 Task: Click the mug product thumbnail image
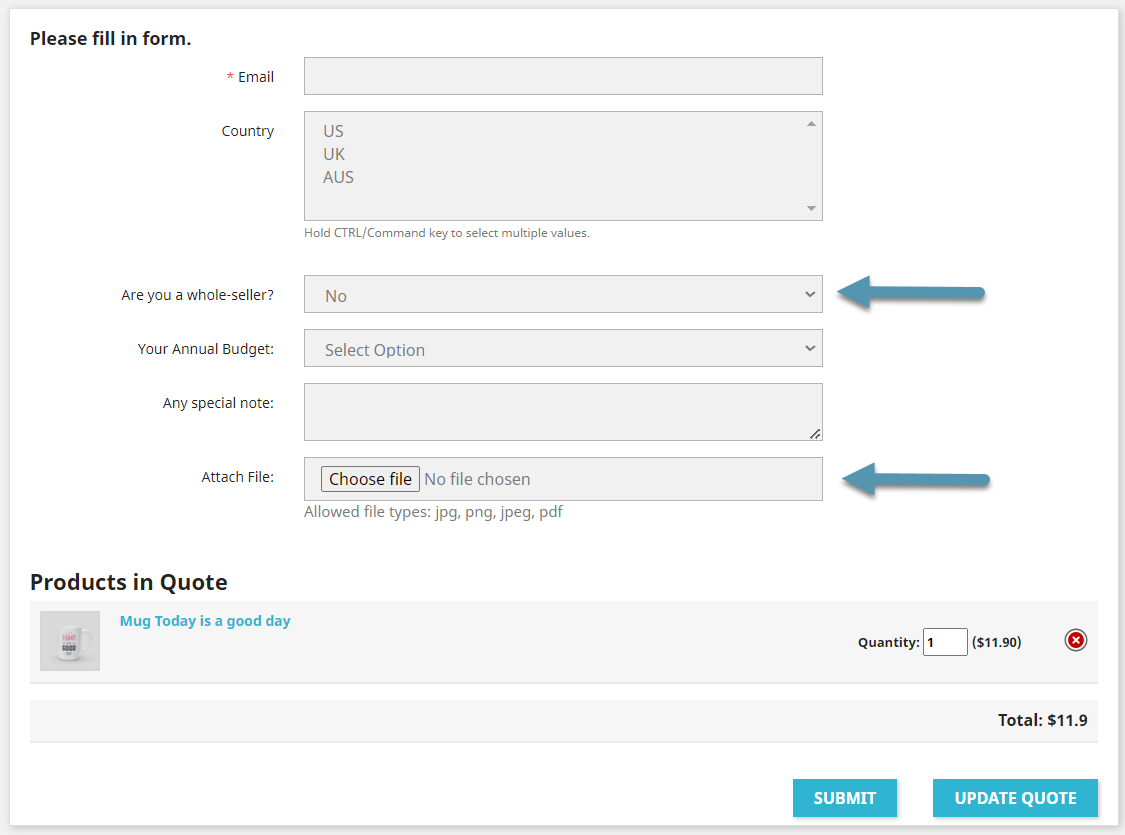click(69, 639)
